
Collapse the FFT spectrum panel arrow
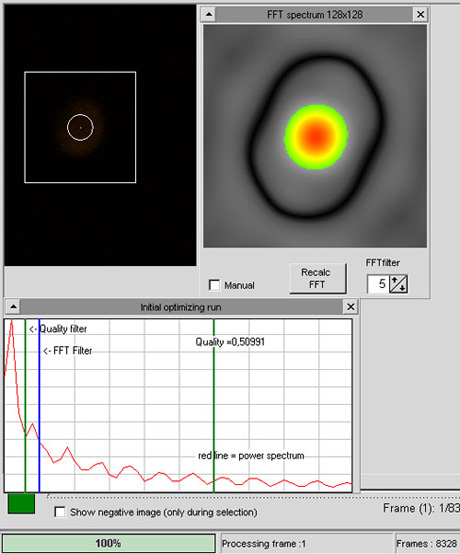point(209,14)
